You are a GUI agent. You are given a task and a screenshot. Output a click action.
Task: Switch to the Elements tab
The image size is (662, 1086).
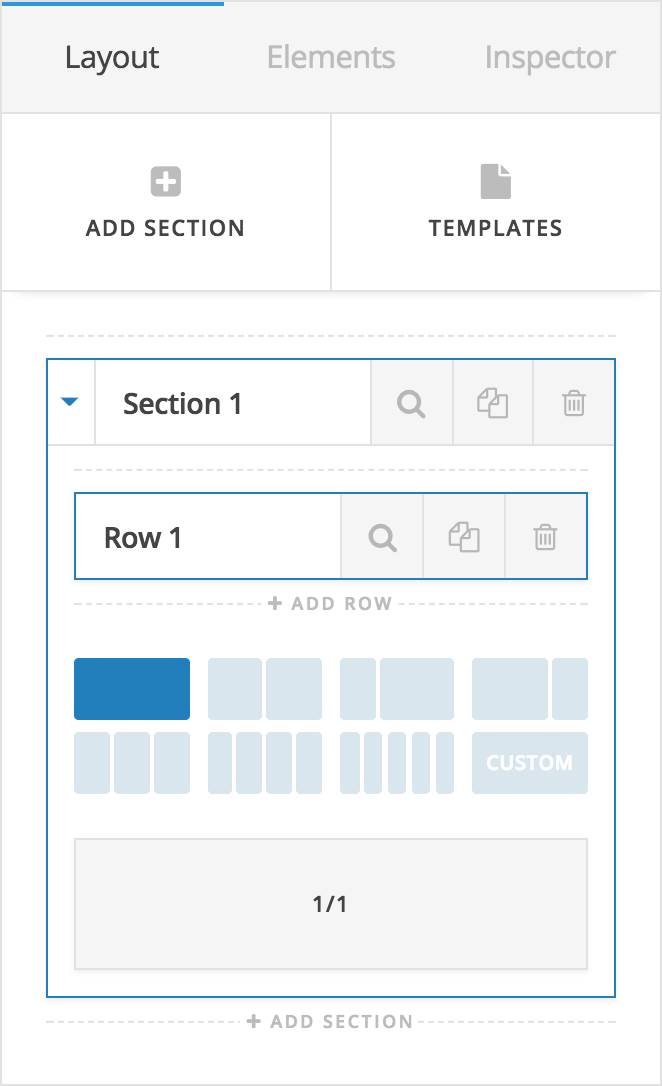click(x=330, y=57)
